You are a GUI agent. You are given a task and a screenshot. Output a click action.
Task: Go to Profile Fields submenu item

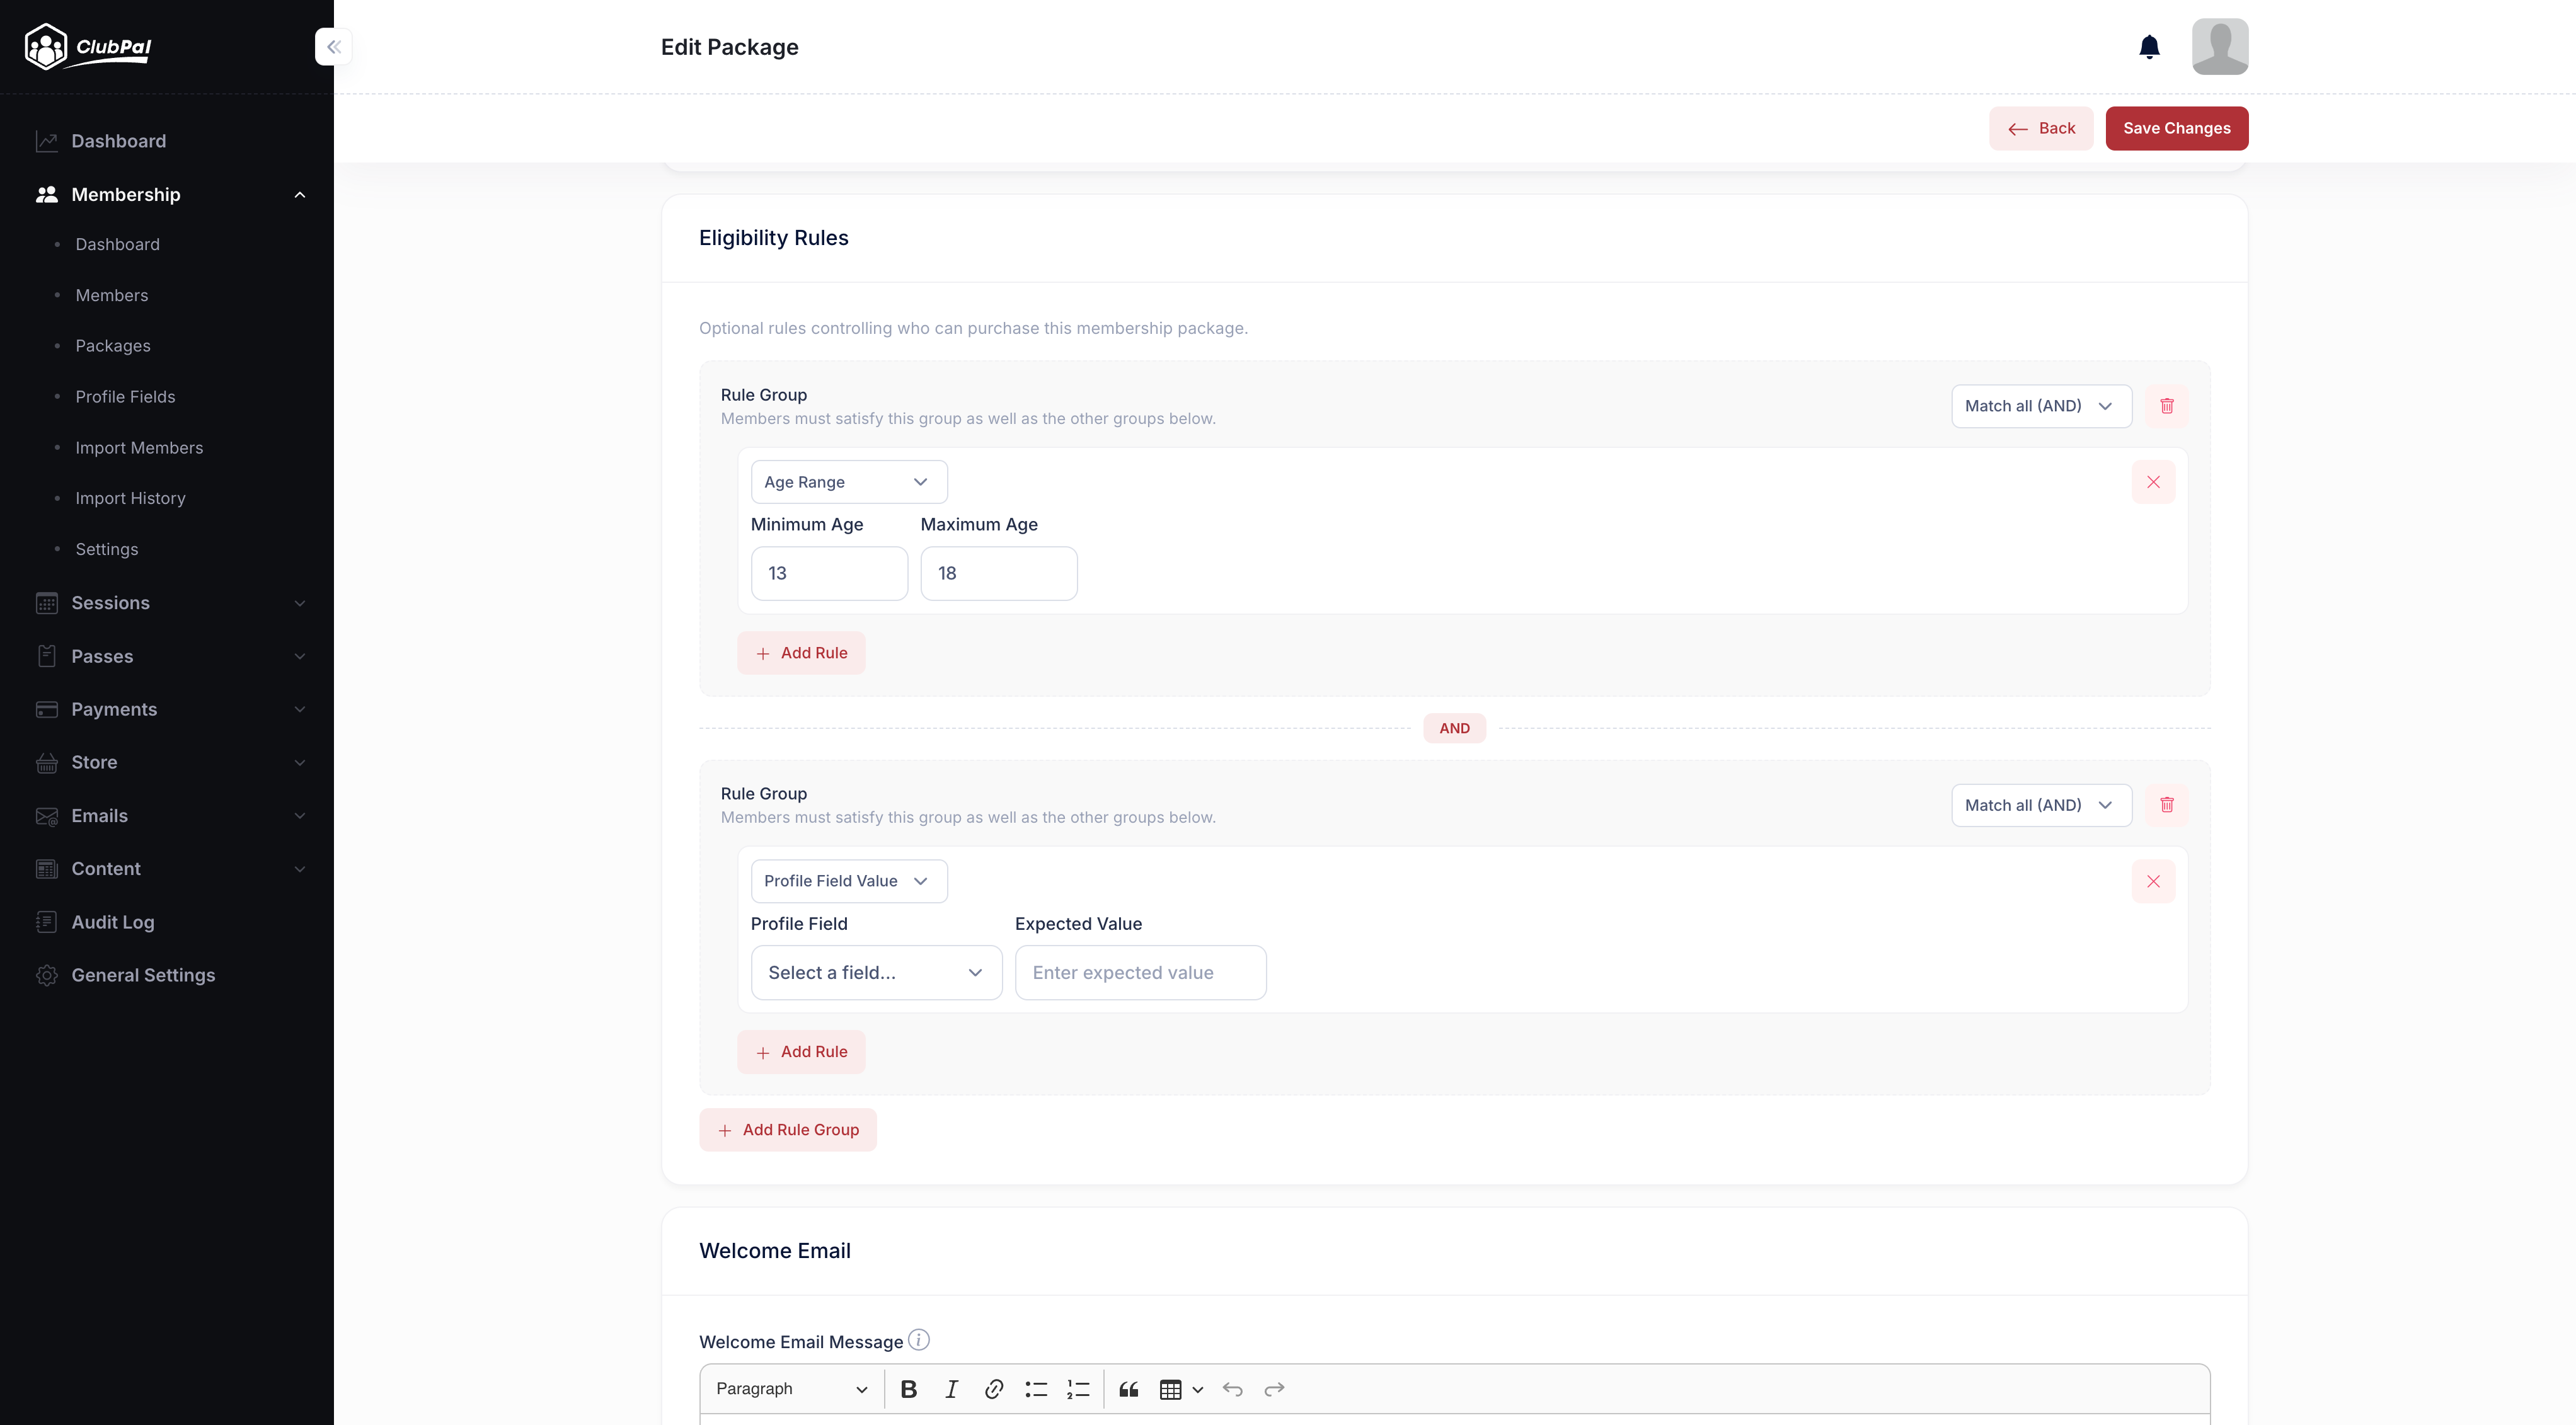coord(125,397)
